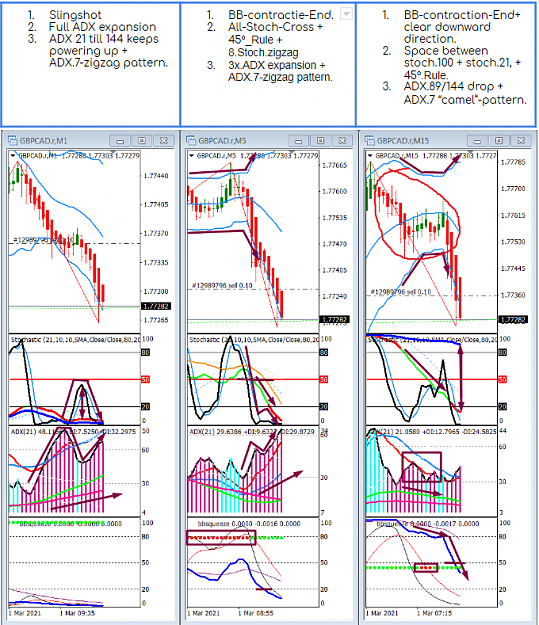The height and width of the screenshot is (625, 539).
Task: Maximize the GBPCAD.r,M15 chart window
Action: (499, 141)
